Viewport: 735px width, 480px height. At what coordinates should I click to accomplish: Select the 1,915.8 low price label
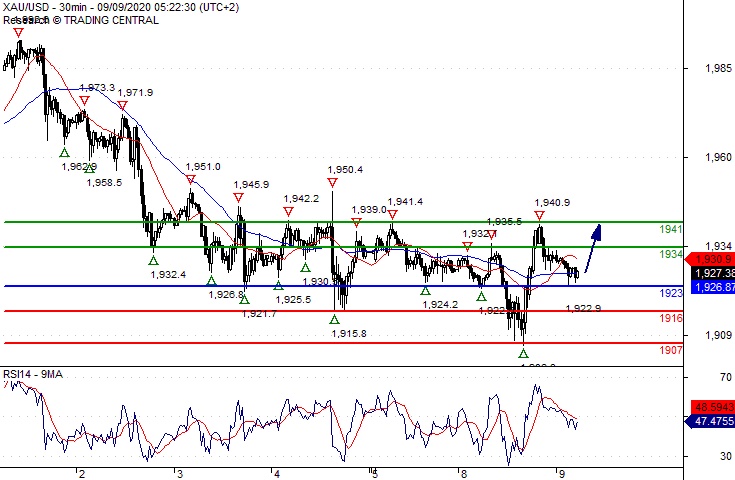[349, 334]
